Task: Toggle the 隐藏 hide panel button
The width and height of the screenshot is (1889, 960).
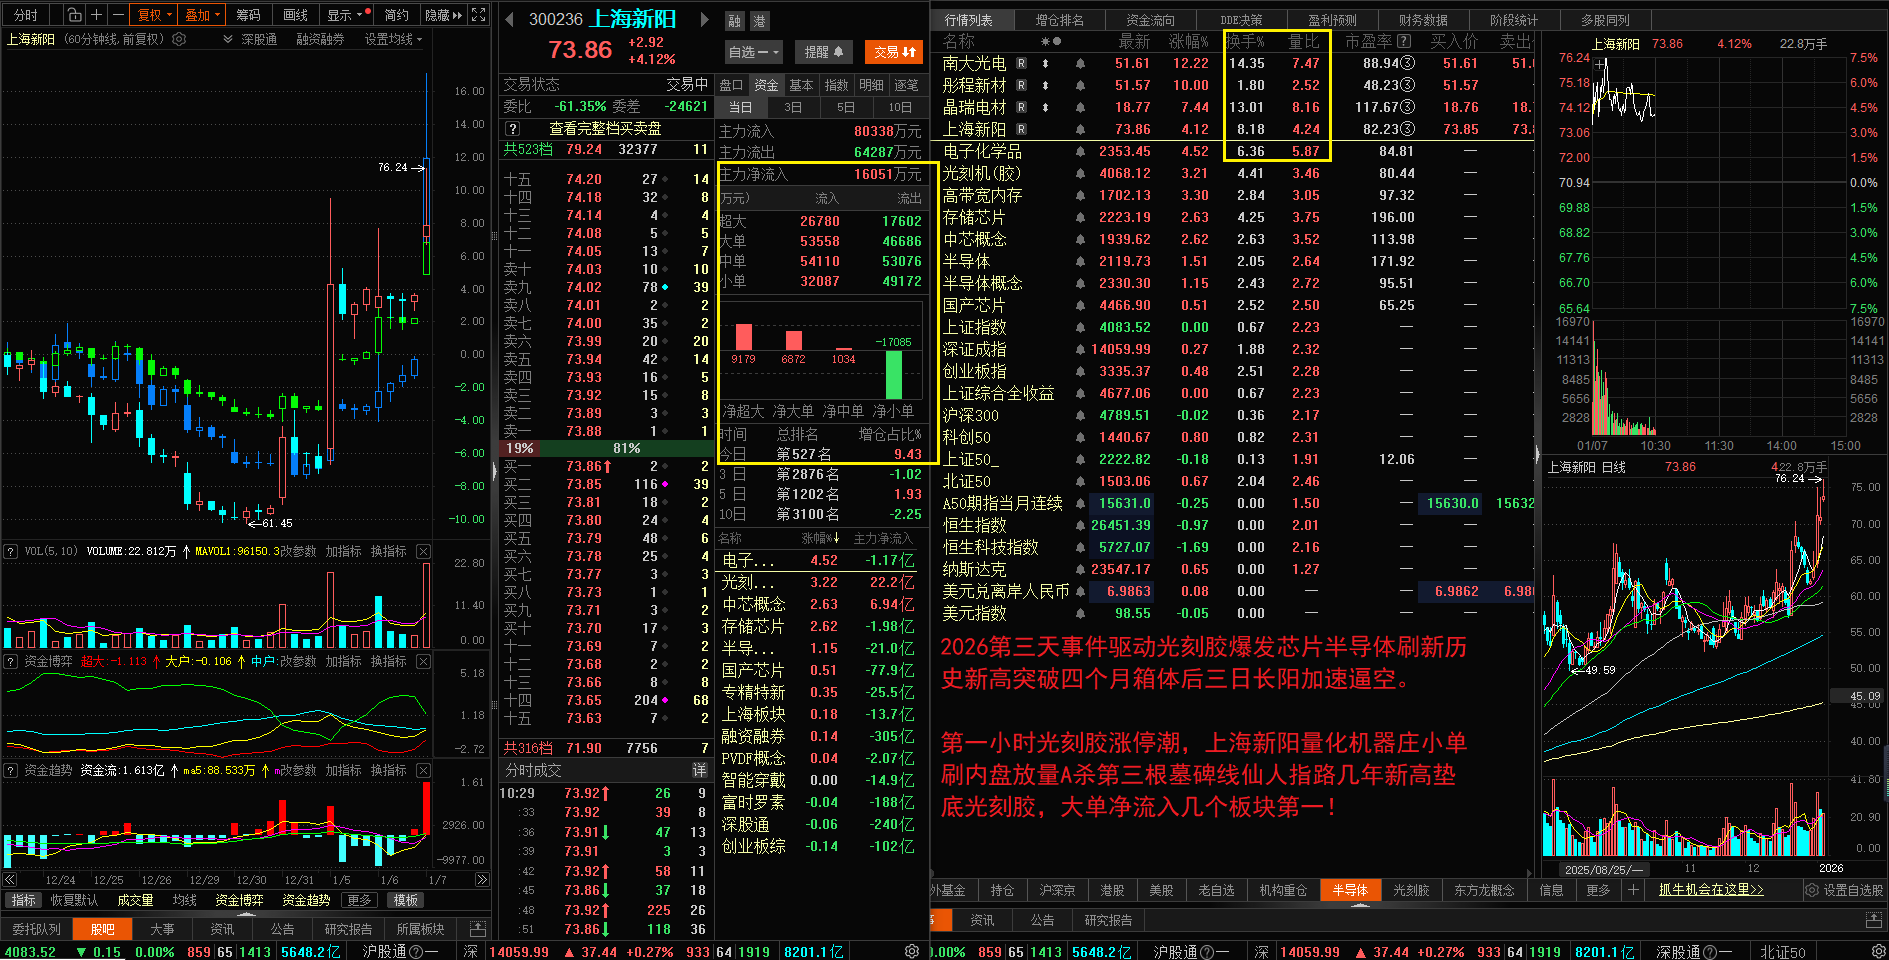Action: (x=444, y=15)
